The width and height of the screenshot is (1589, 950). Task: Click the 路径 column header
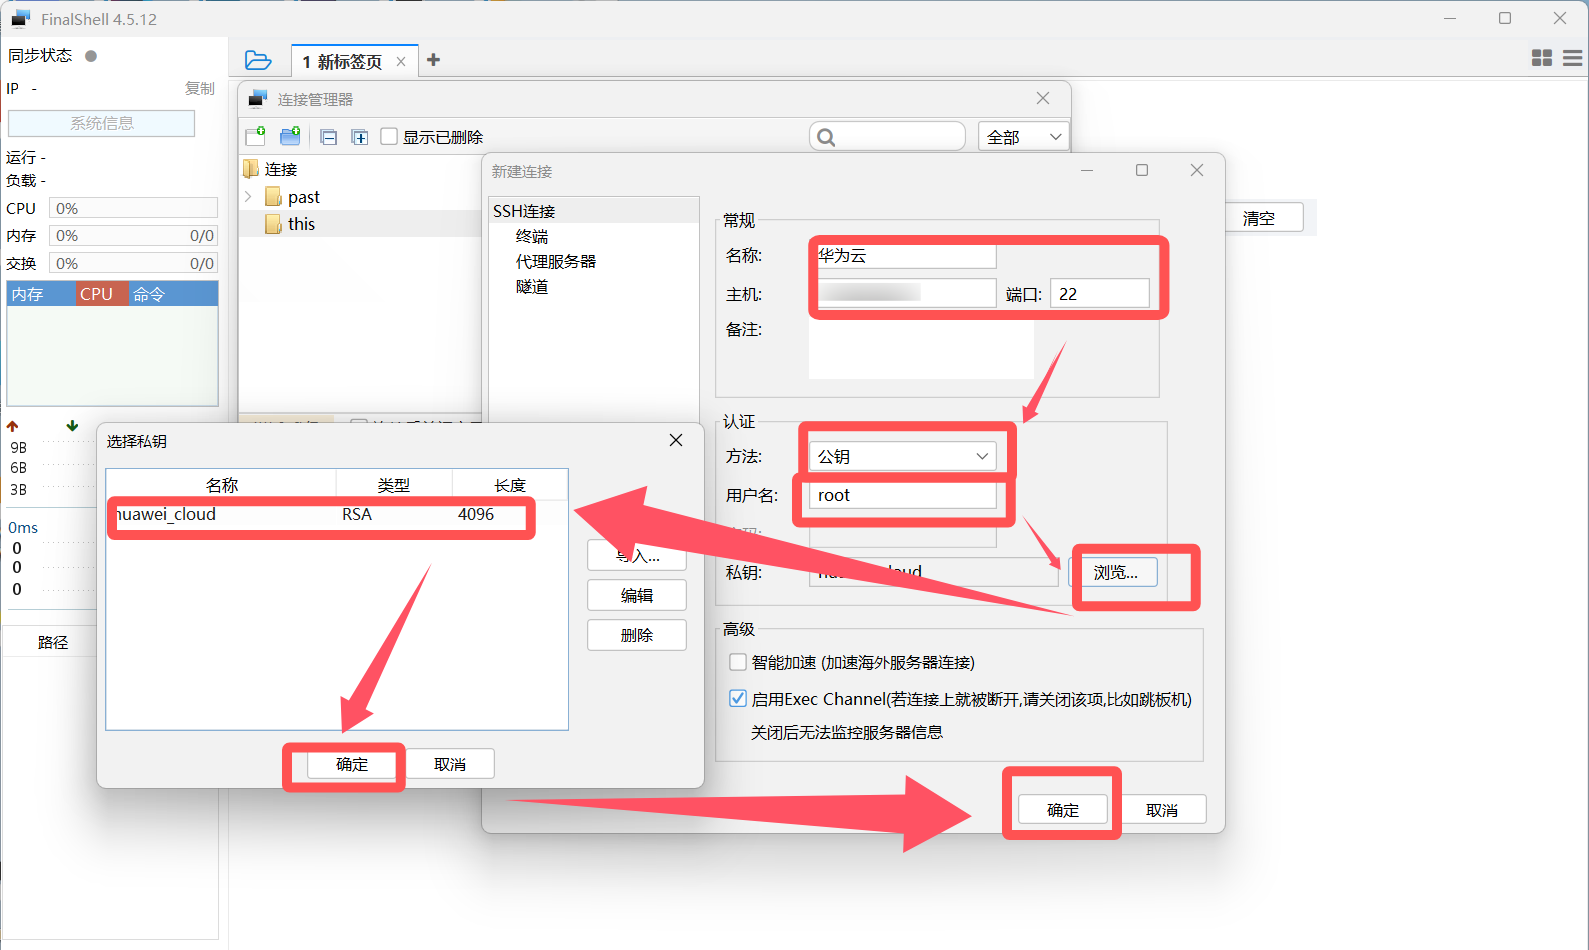click(52, 642)
